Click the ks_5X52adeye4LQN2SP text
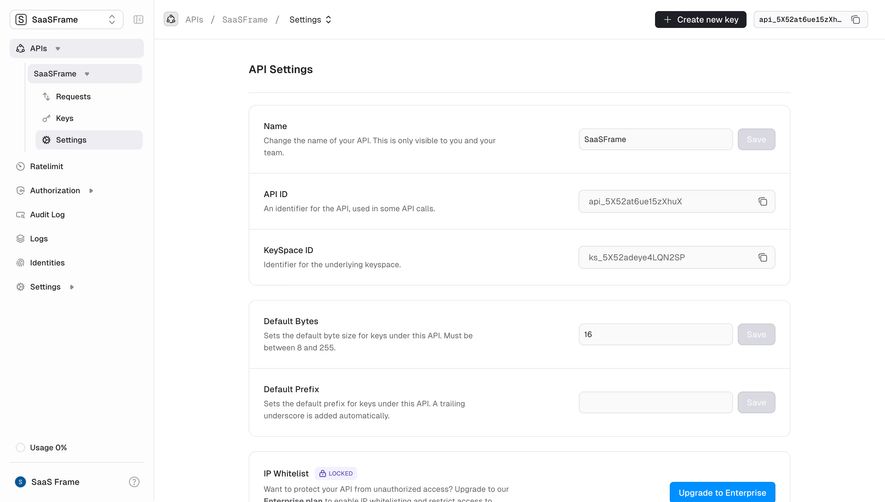The width and height of the screenshot is (885, 502). coord(637,257)
